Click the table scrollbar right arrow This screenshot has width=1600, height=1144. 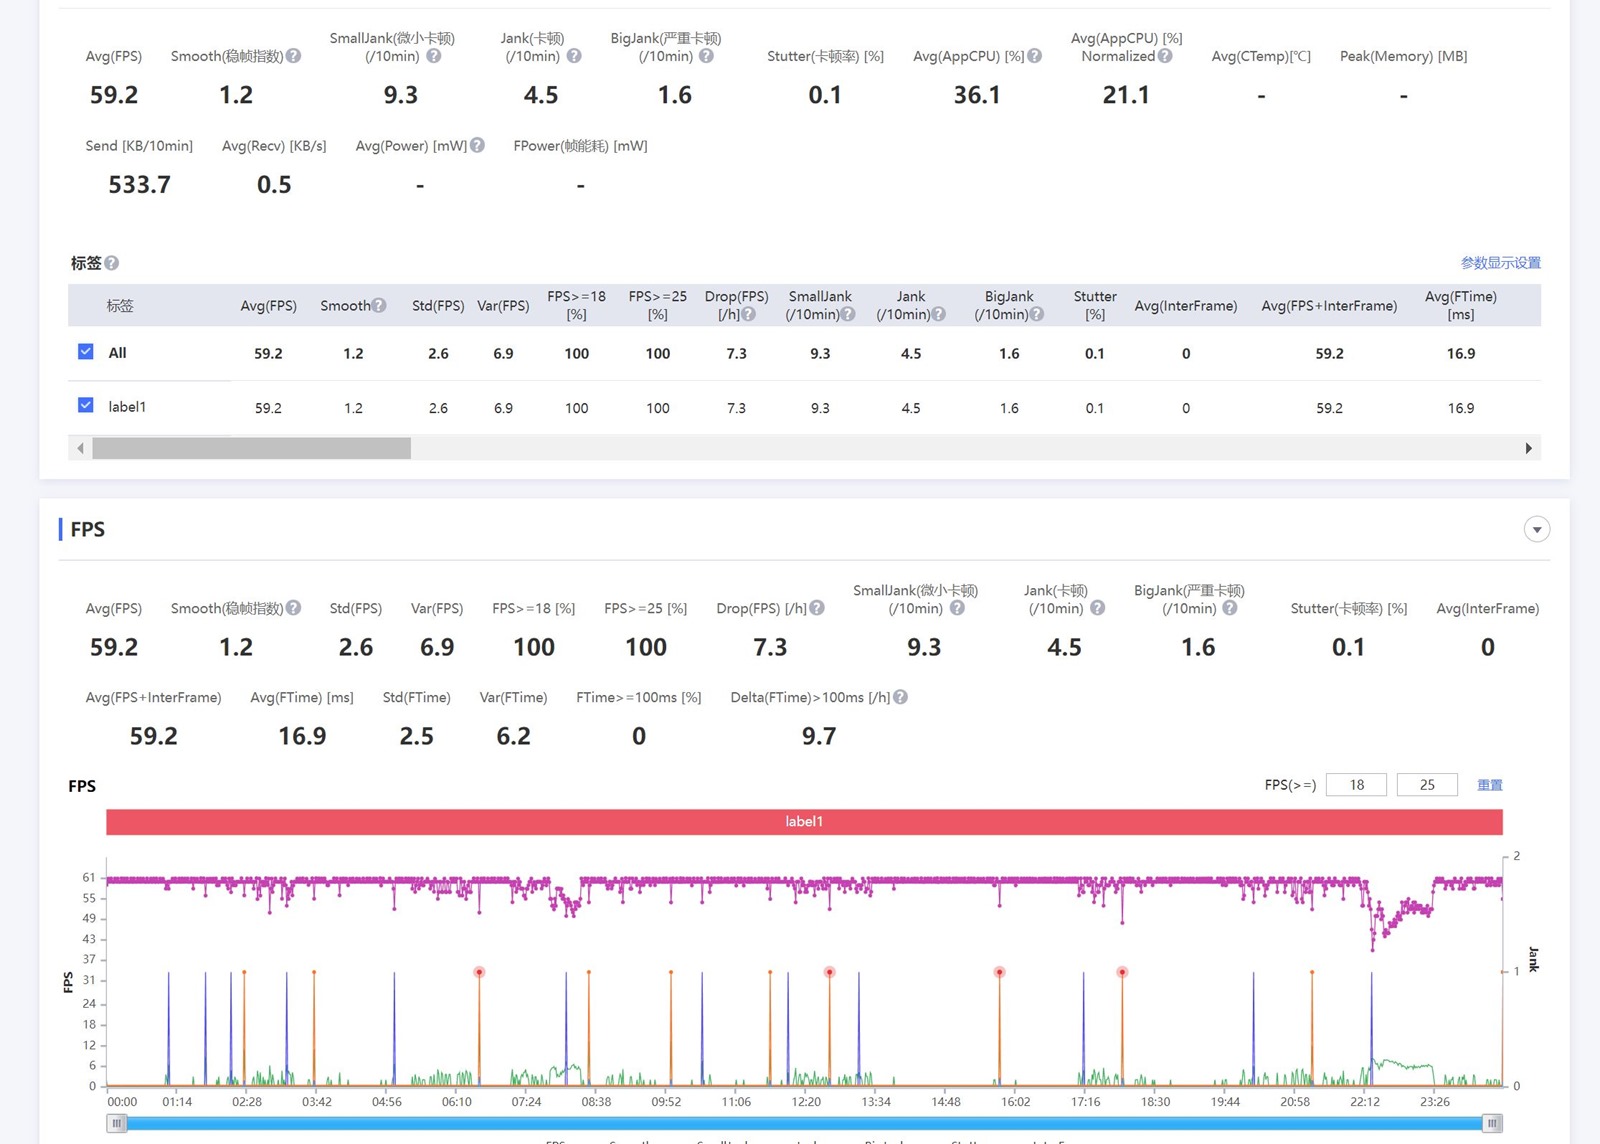[x=1528, y=448]
